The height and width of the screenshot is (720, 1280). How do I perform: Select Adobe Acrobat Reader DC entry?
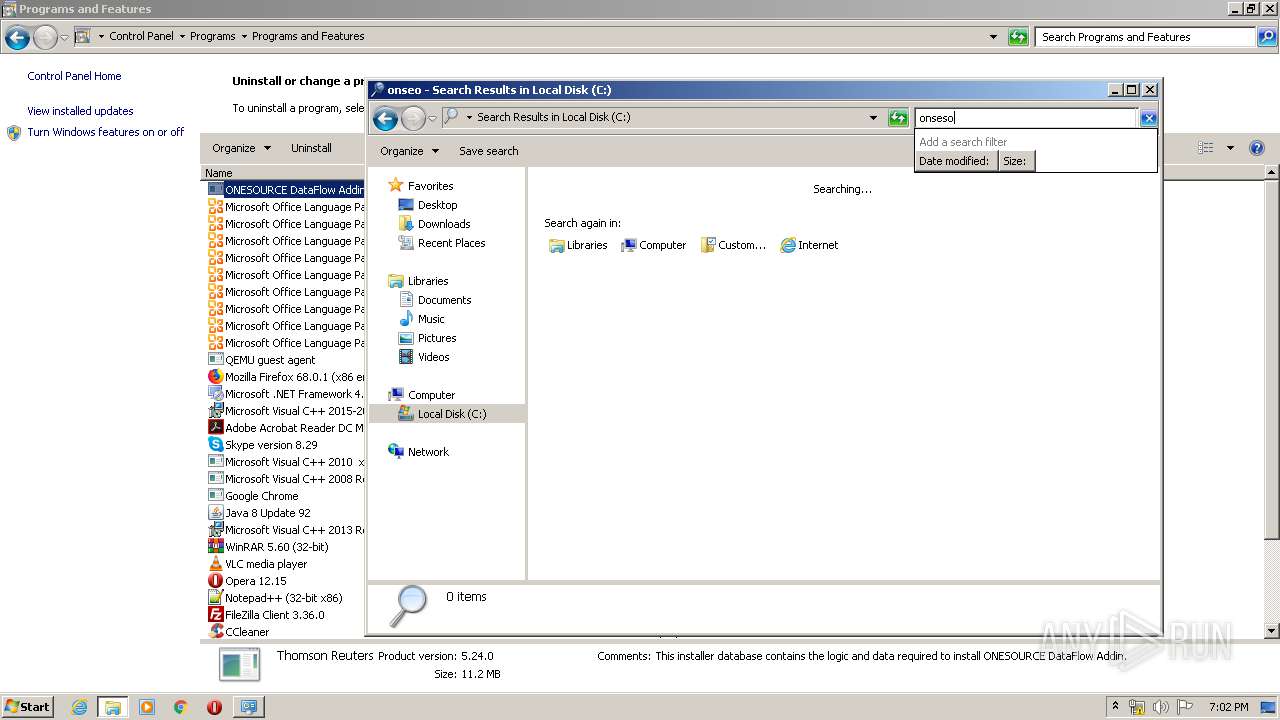pos(286,428)
